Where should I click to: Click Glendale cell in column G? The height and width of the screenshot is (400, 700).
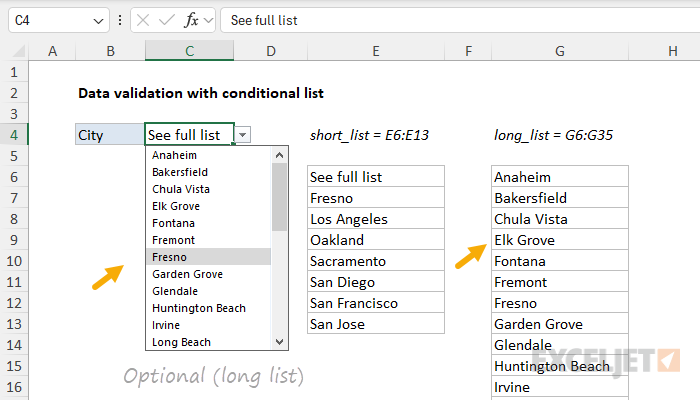[x=560, y=344]
